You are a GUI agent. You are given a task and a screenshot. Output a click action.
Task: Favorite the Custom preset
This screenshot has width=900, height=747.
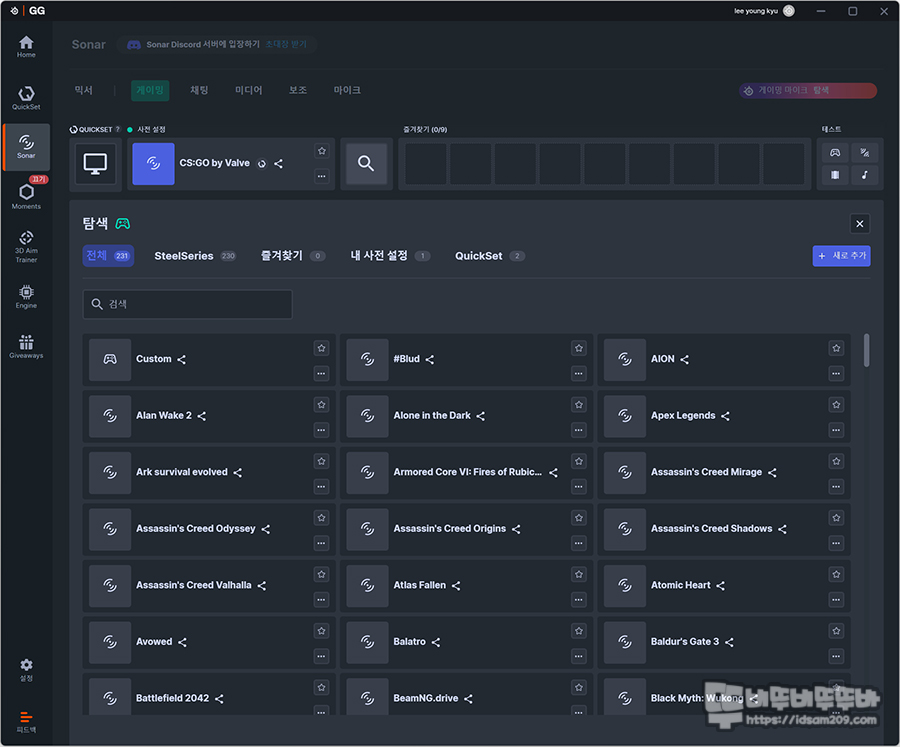tap(321, 348)
